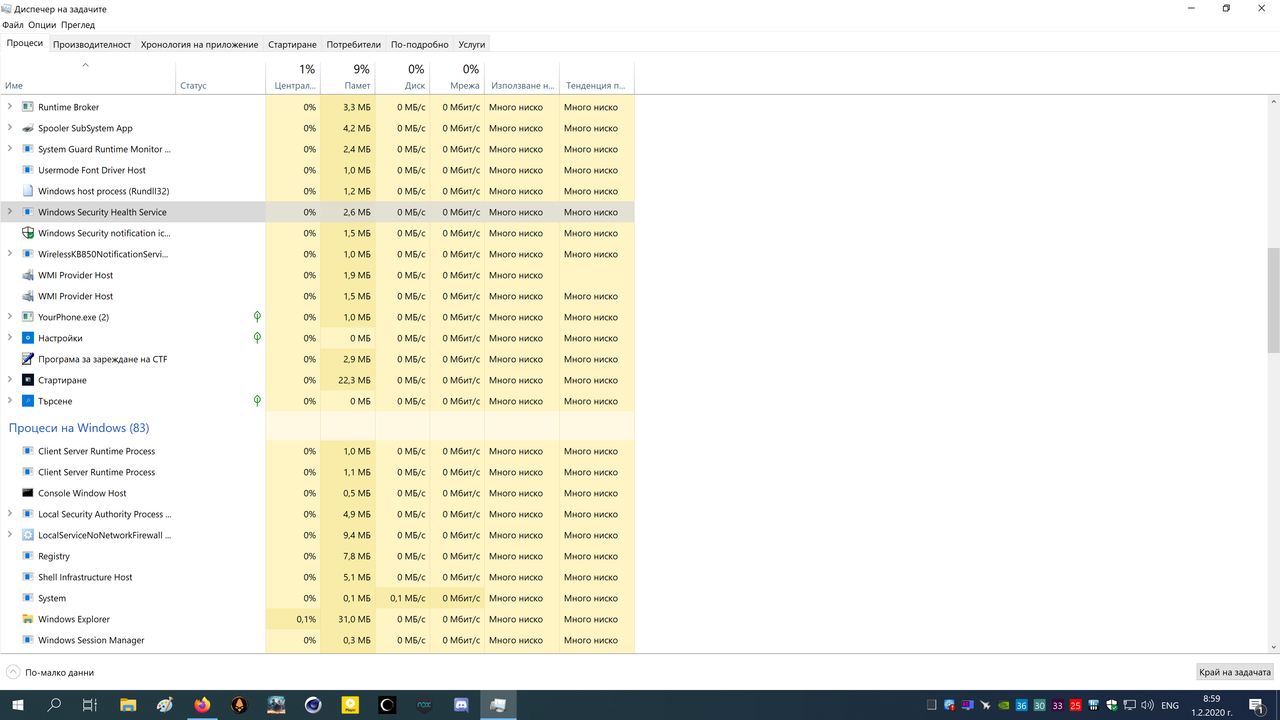
Task: Select the Usermode Font Driver Host row
Action: click(317, 170)
